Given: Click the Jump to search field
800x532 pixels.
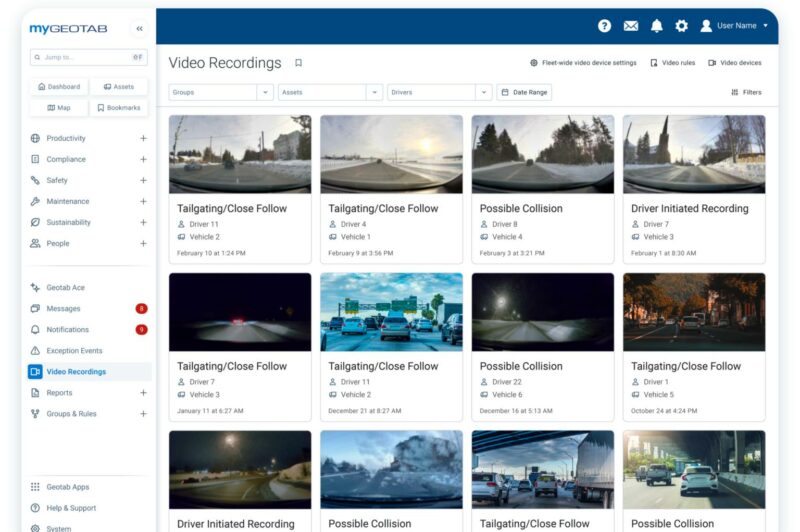Looking at the screenshot, I should click(89, 57).
